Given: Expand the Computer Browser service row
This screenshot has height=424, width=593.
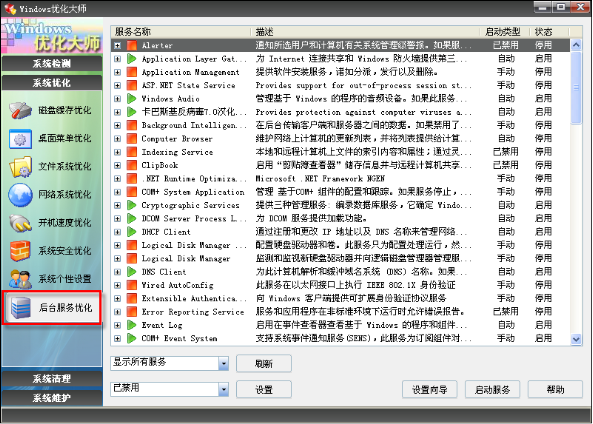Looking at the screenshot, I should coord(117,139).
